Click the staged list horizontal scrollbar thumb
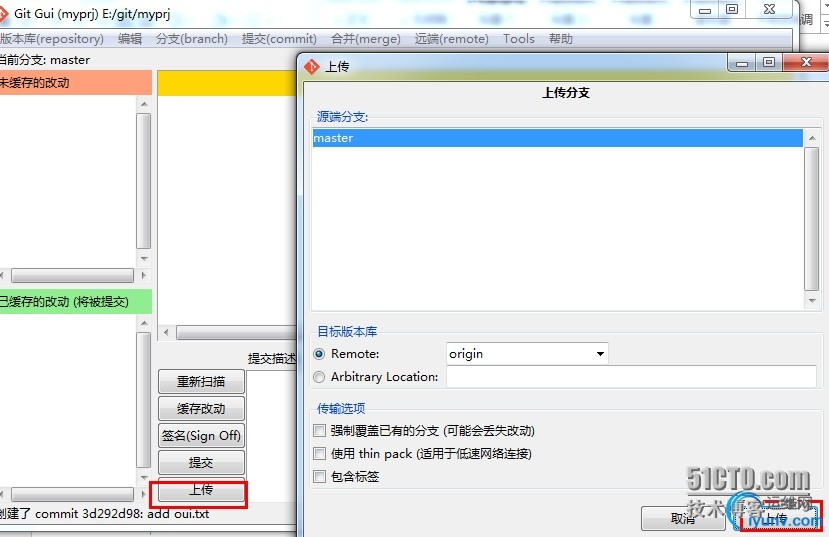 72,495
